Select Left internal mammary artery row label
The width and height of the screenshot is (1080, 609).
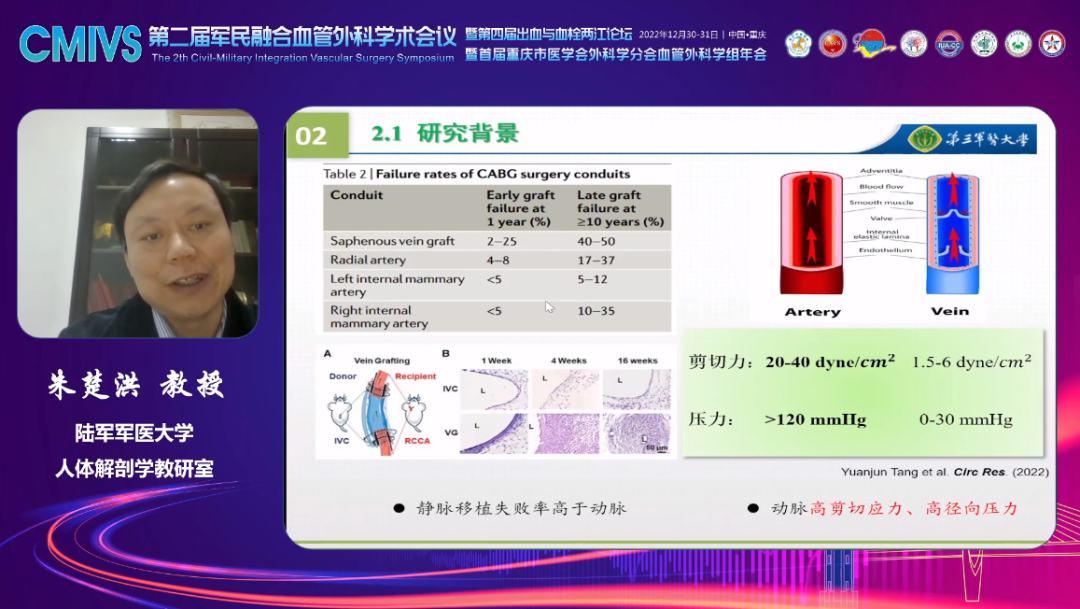tap(397, 285)
